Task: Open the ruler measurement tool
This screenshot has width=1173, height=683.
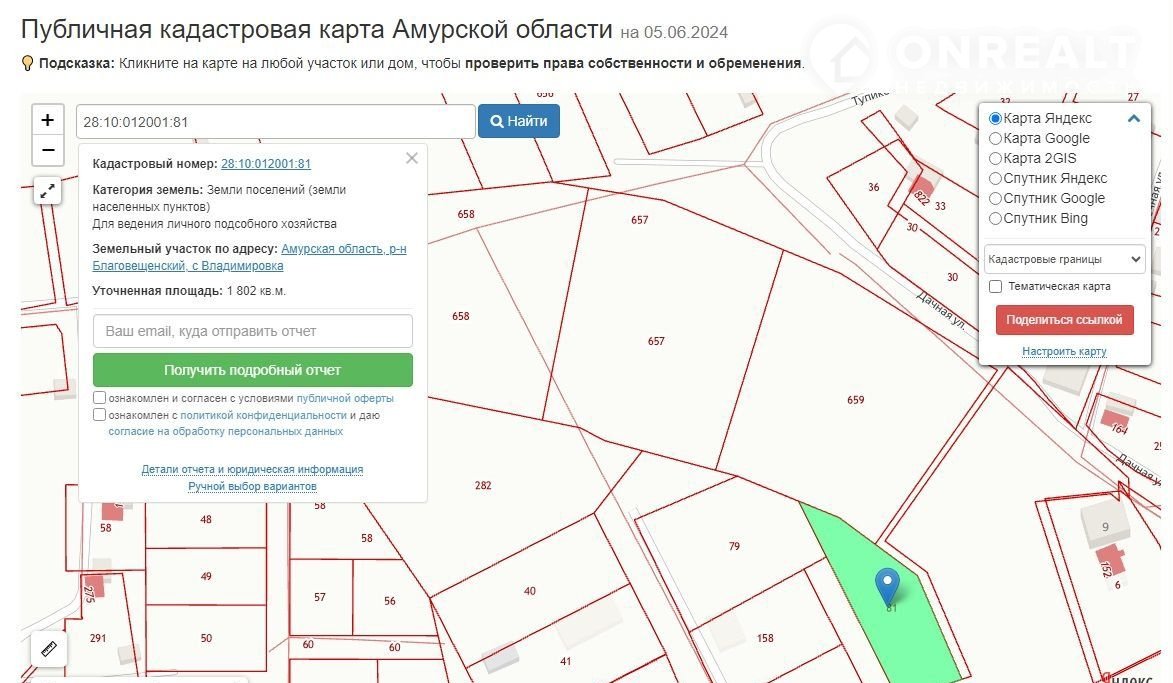Action: (47, 648)
